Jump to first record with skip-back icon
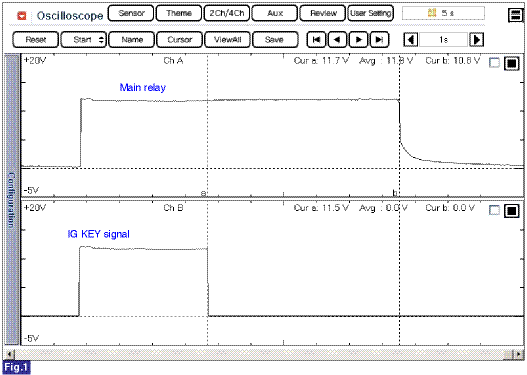527x375 pixels. tap(316, 40)
